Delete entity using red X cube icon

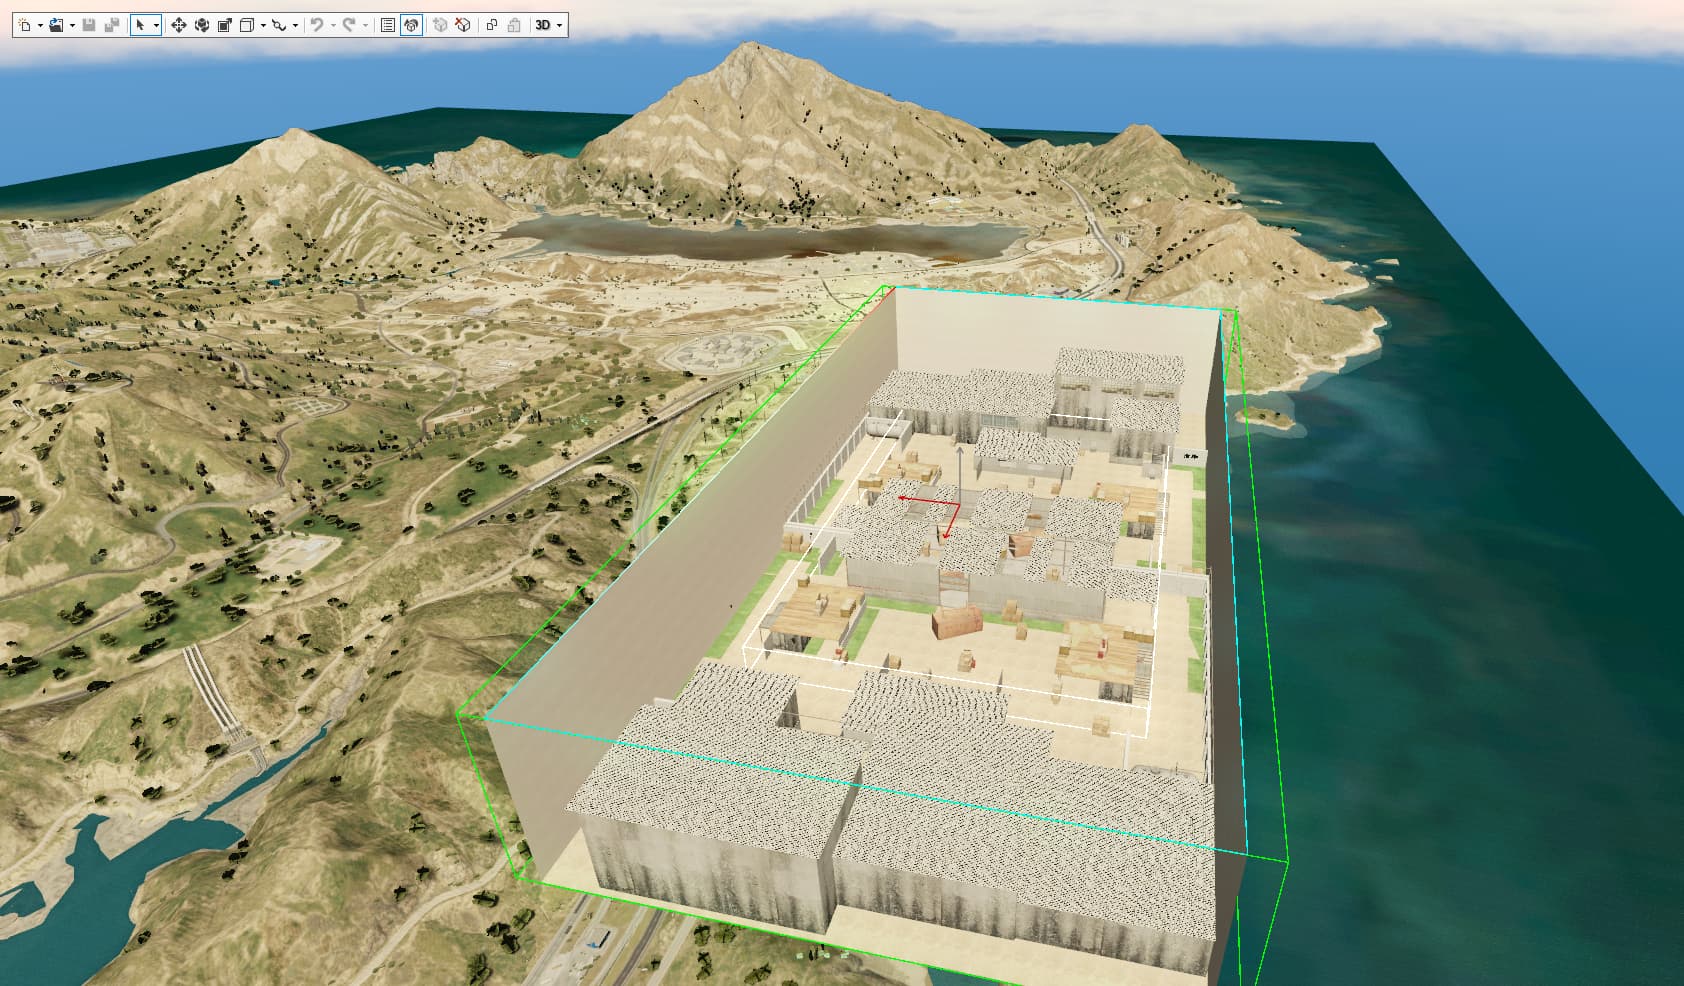[462, 25]
